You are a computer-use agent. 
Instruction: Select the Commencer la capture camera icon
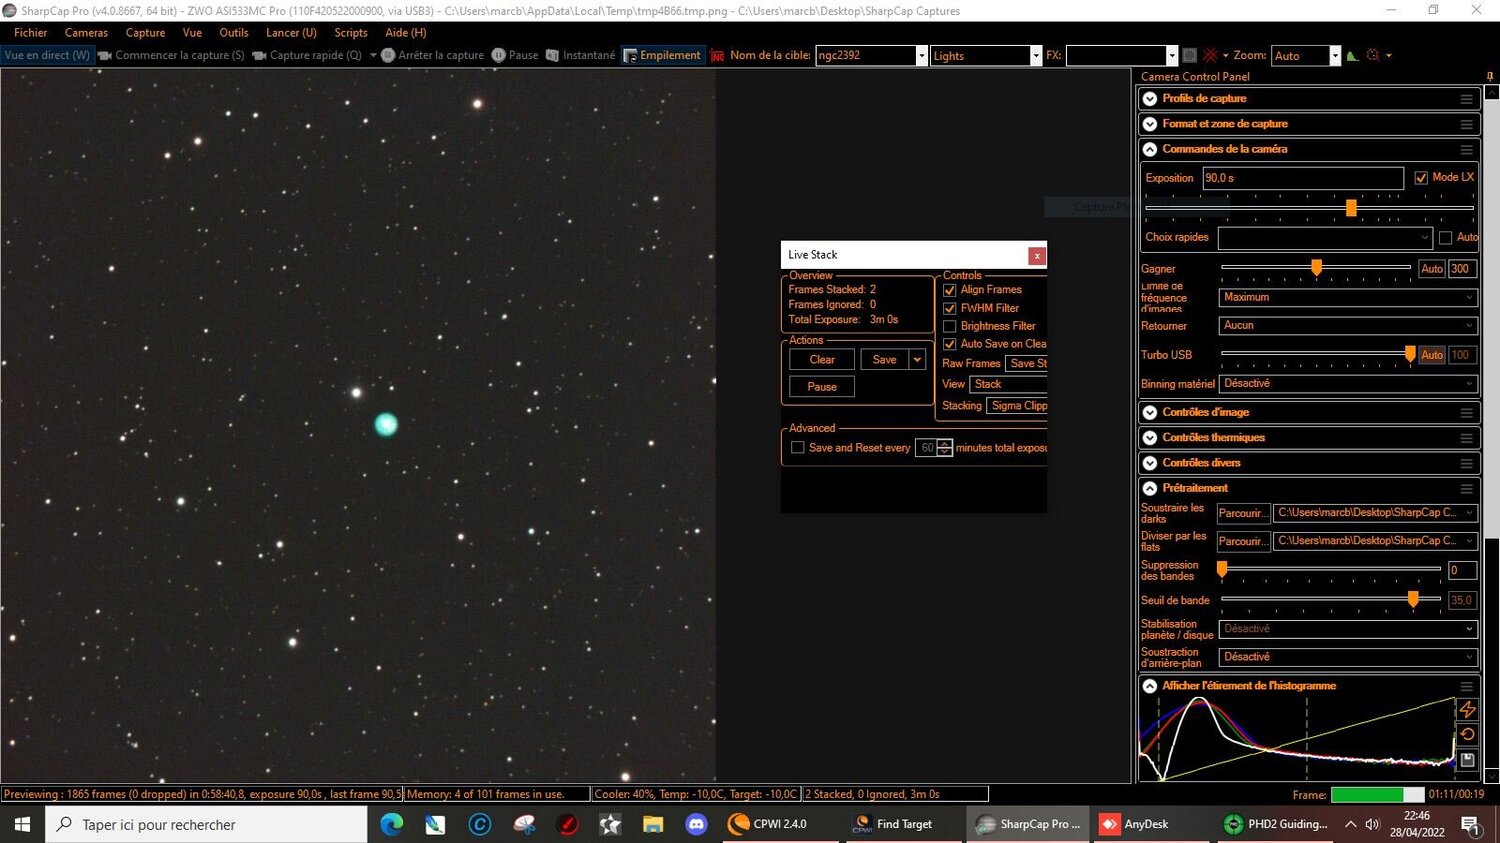point(105,55)
